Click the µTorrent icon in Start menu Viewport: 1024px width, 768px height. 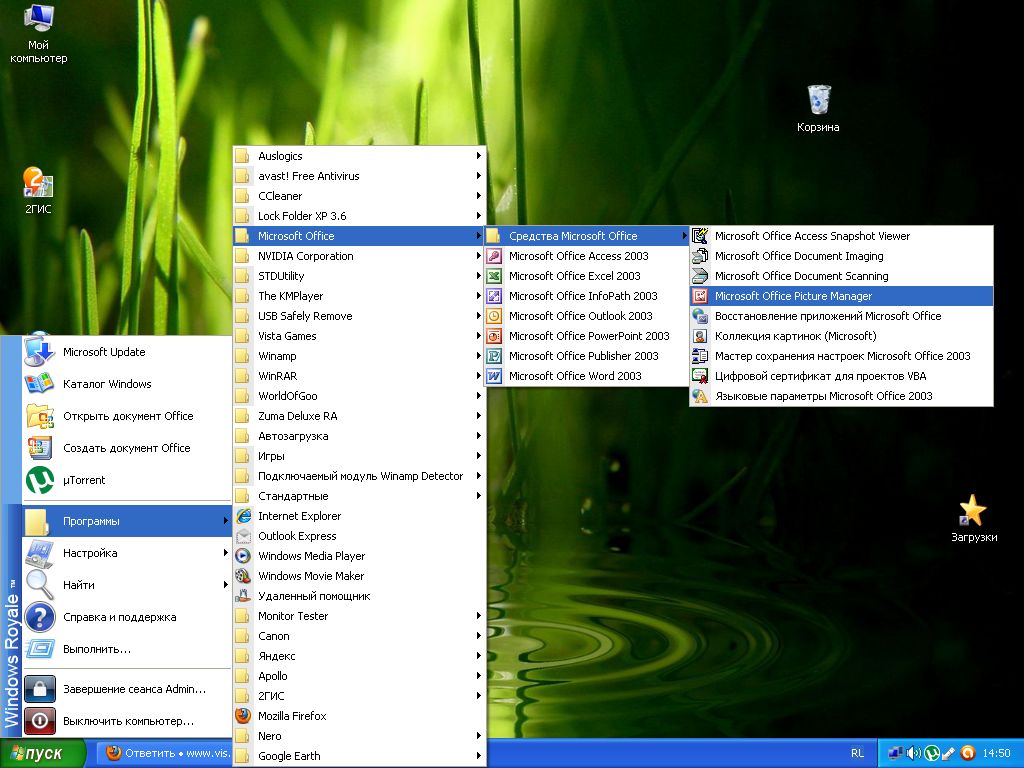[39, 480]
